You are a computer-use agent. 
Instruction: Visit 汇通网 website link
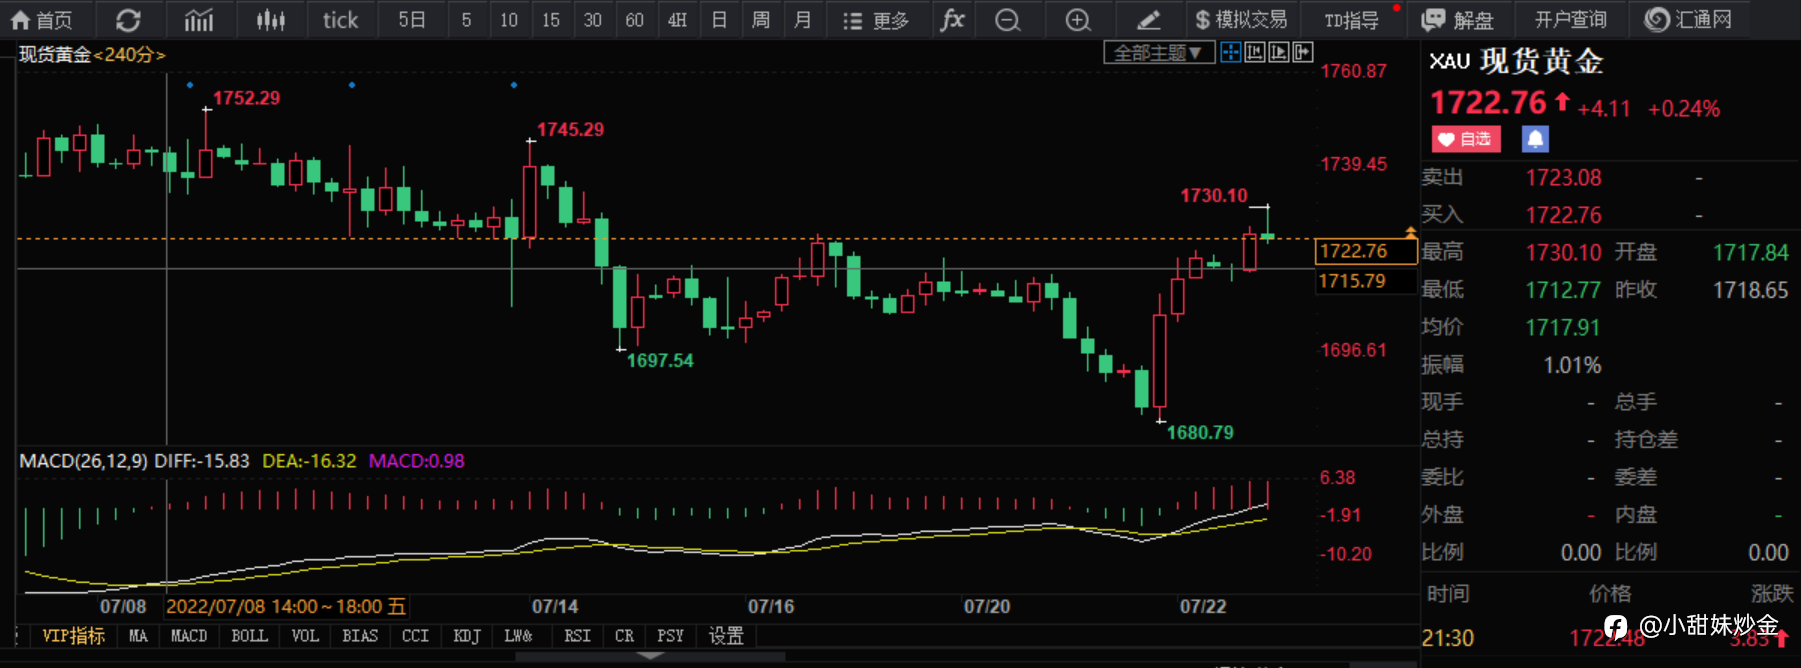(1689, 20)
